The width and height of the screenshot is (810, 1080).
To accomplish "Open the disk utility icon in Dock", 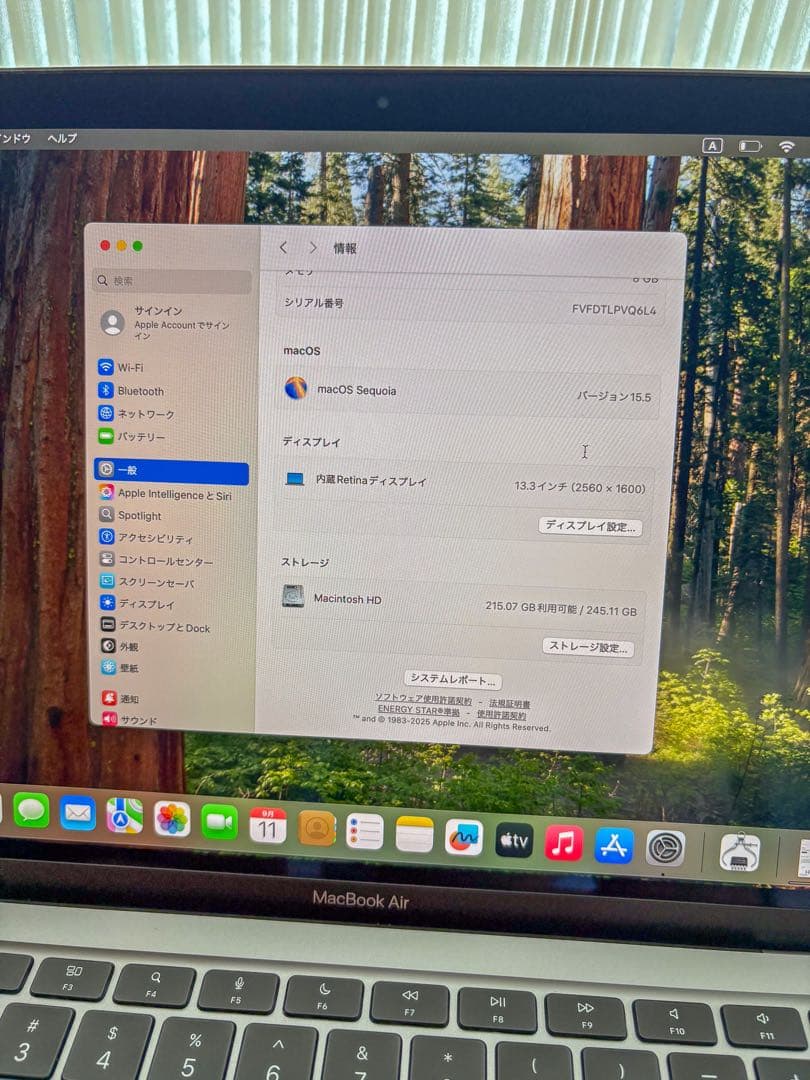I will point(740,852).
